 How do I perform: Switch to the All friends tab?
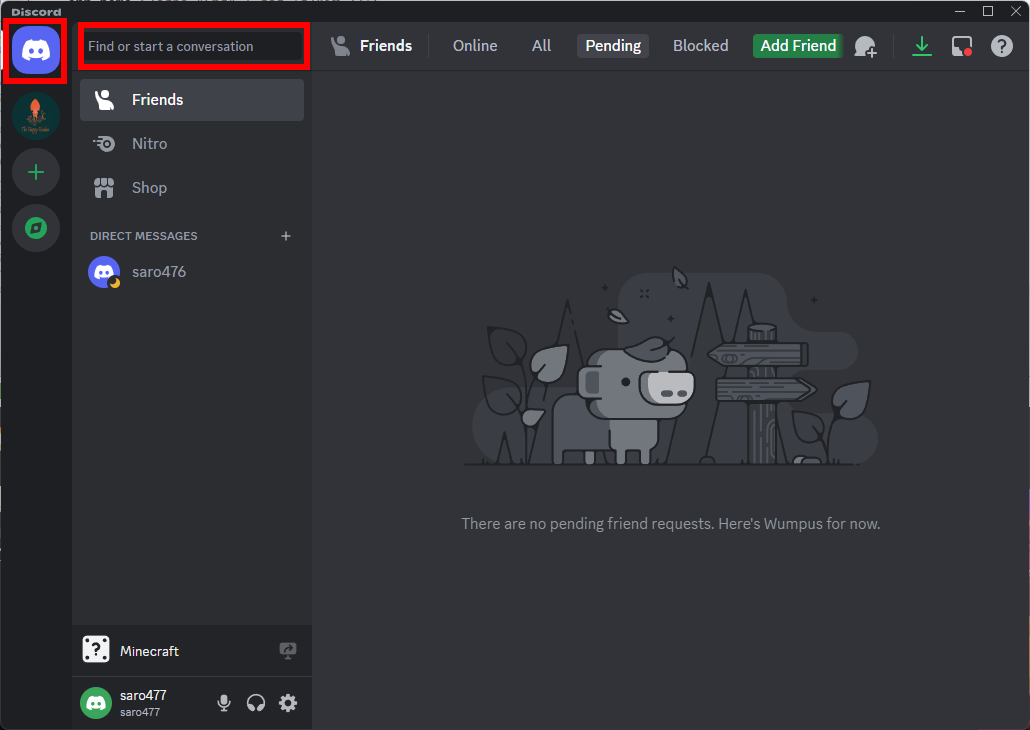click(x=541, y=46)
